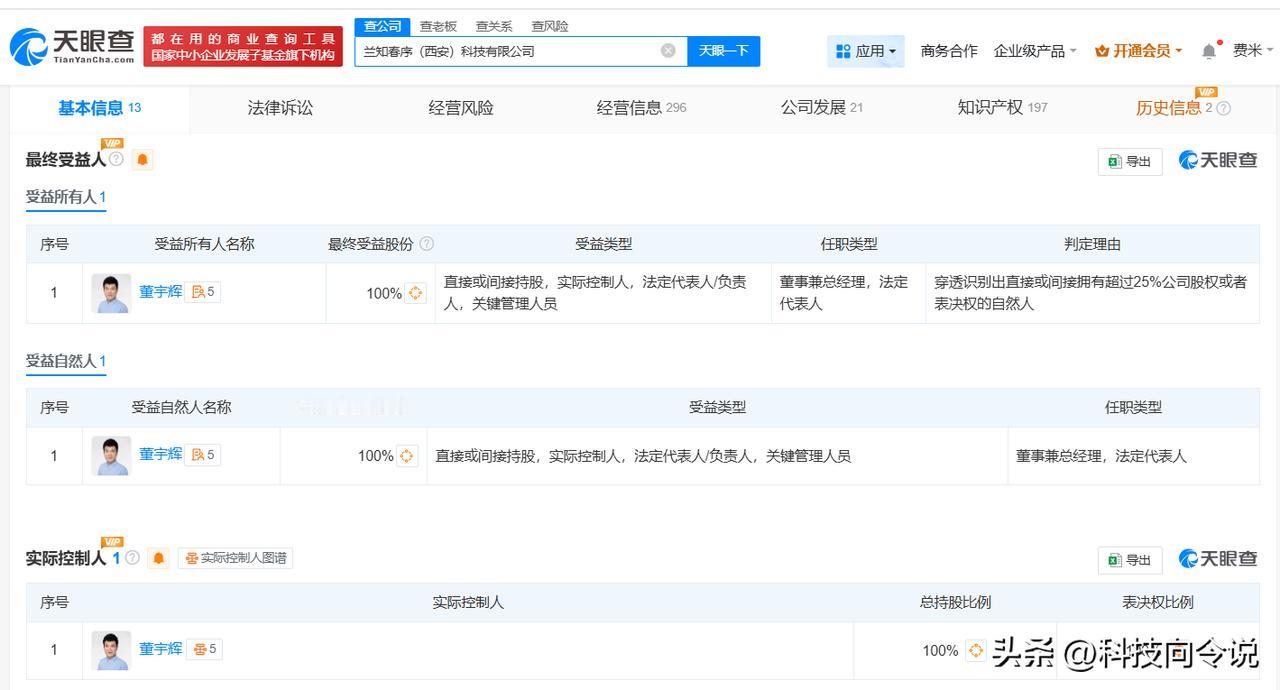Click 董事兼总经理，法定代表人 in 受益自然人 row
Screen dimensions: 1280x690
pos(1101,456)
